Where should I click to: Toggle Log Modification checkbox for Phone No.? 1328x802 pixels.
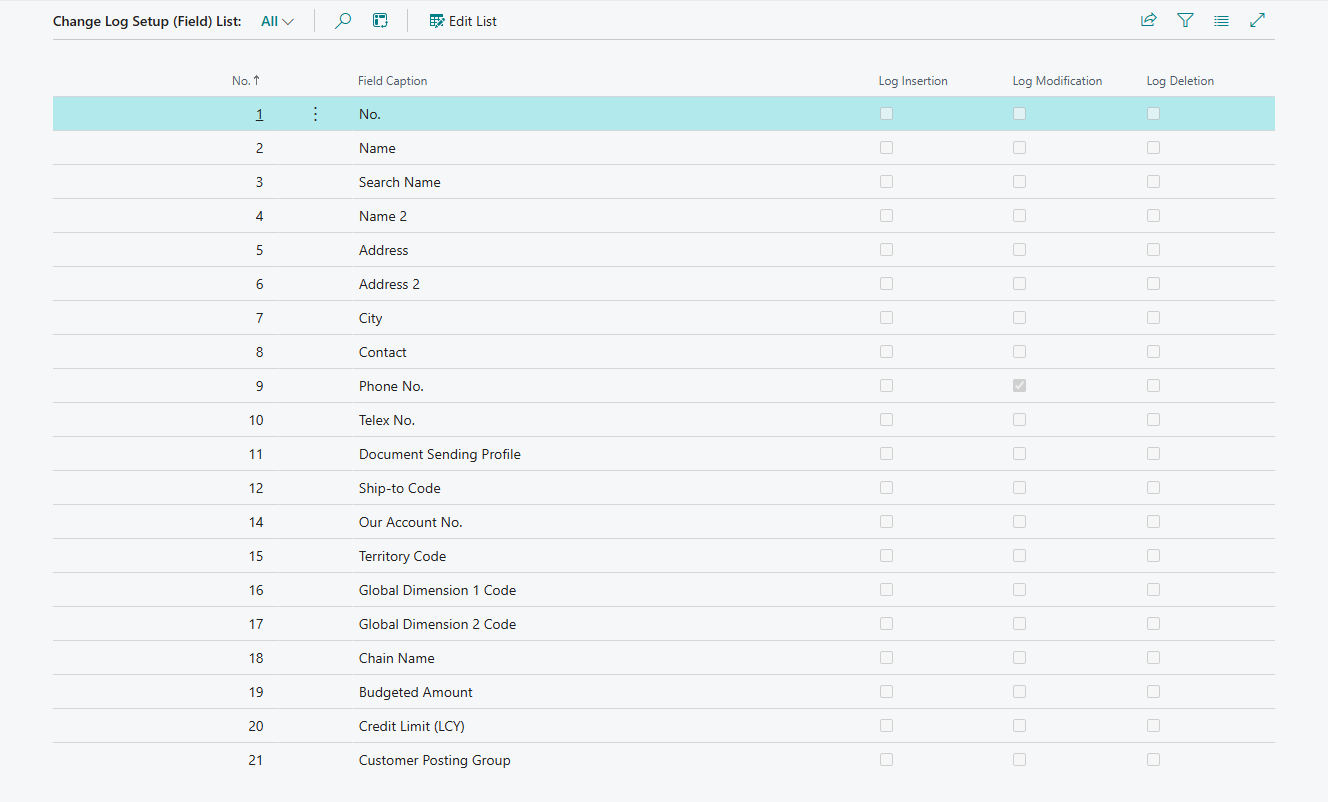(1019, 386)
